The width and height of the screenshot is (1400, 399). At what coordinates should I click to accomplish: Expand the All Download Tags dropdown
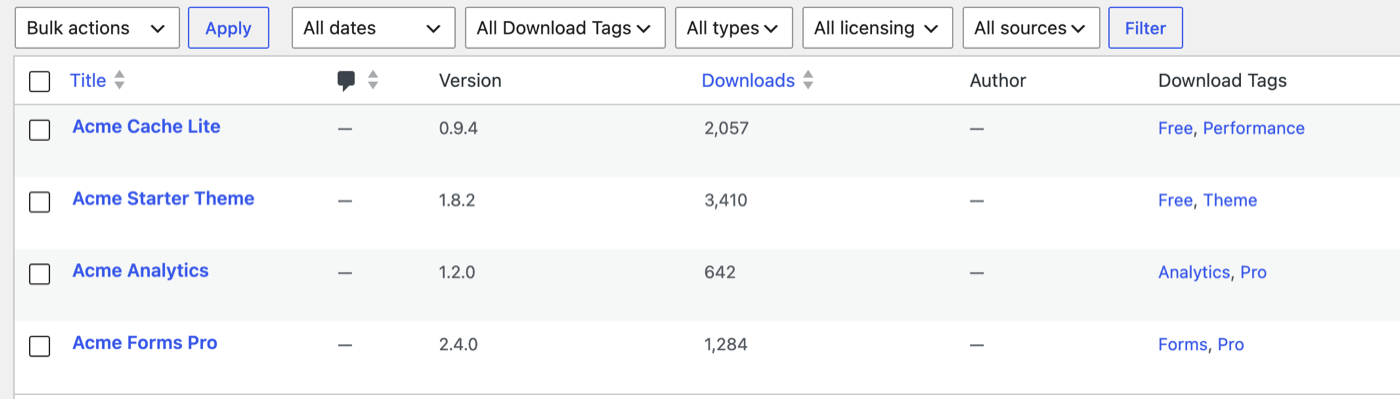coord(565,28)
